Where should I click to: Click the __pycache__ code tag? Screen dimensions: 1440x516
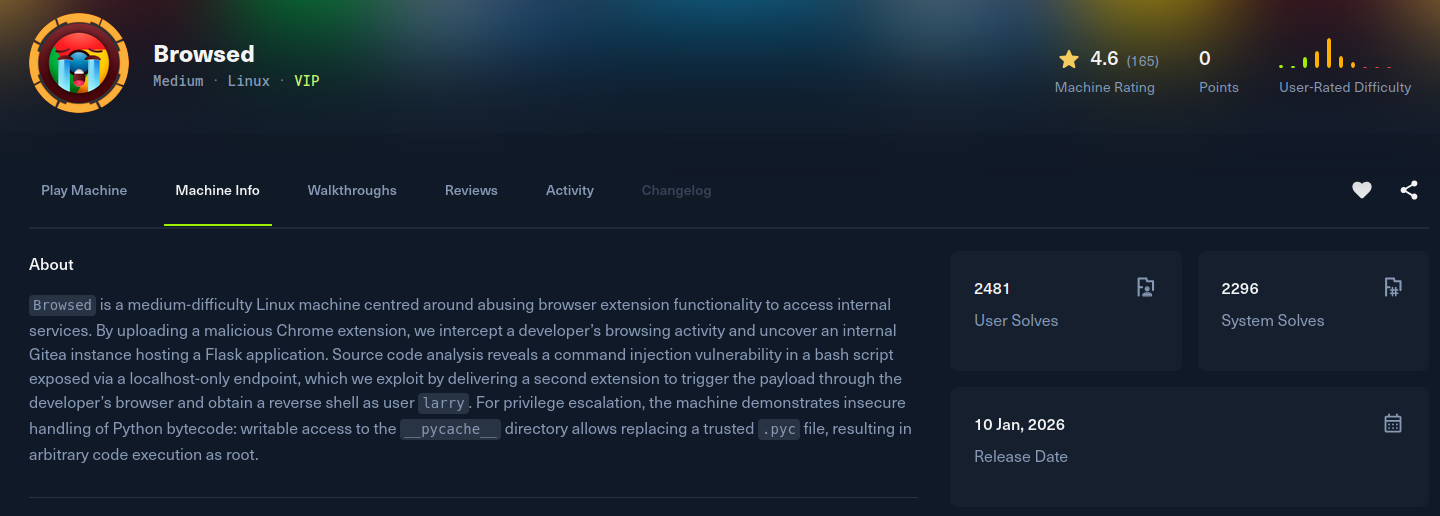click(450, 429)
